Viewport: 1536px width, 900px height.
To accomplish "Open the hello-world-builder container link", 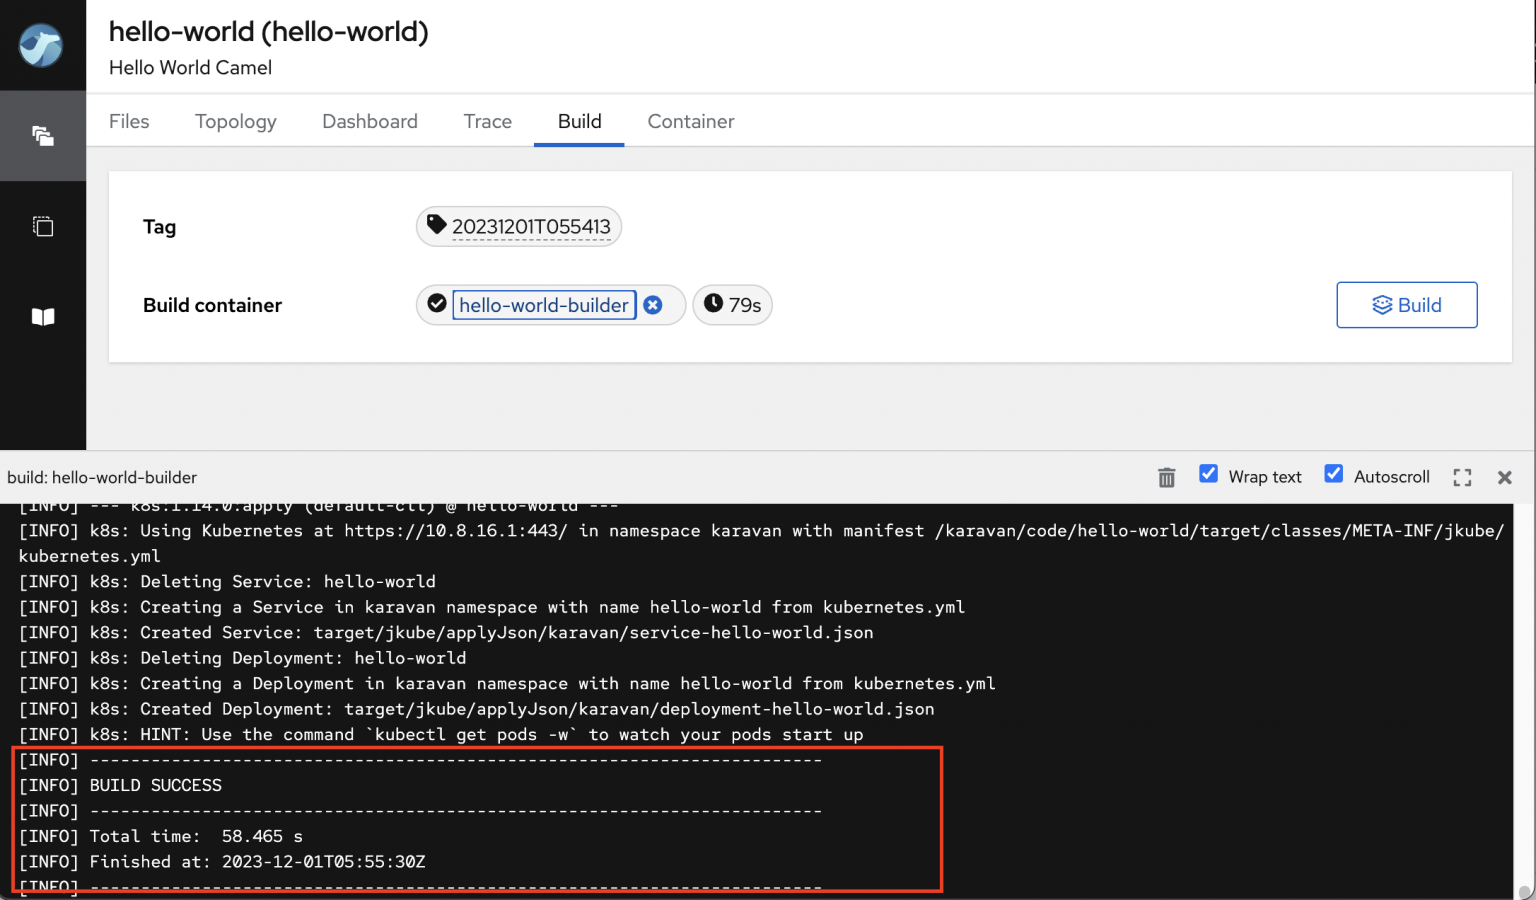I will [544, 305].
